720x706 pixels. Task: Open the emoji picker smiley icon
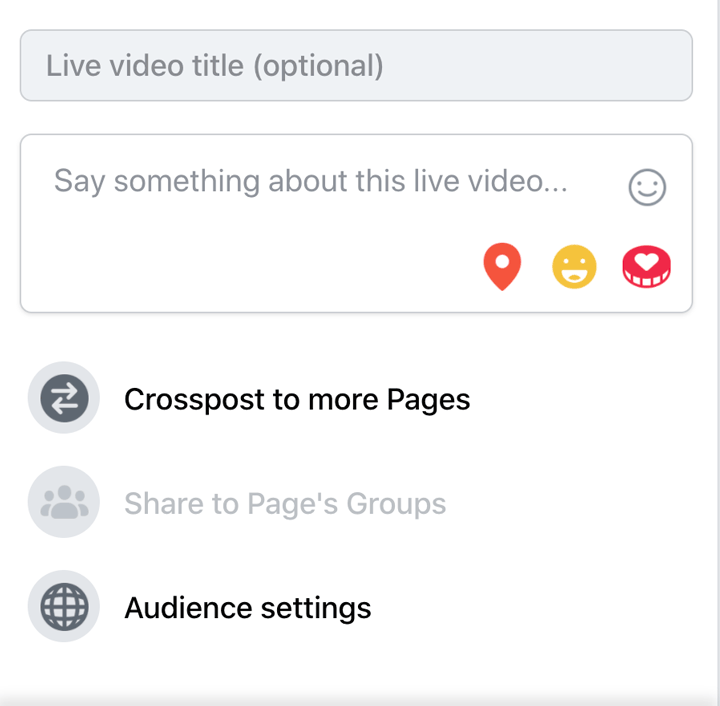click(x=647, y=187)
